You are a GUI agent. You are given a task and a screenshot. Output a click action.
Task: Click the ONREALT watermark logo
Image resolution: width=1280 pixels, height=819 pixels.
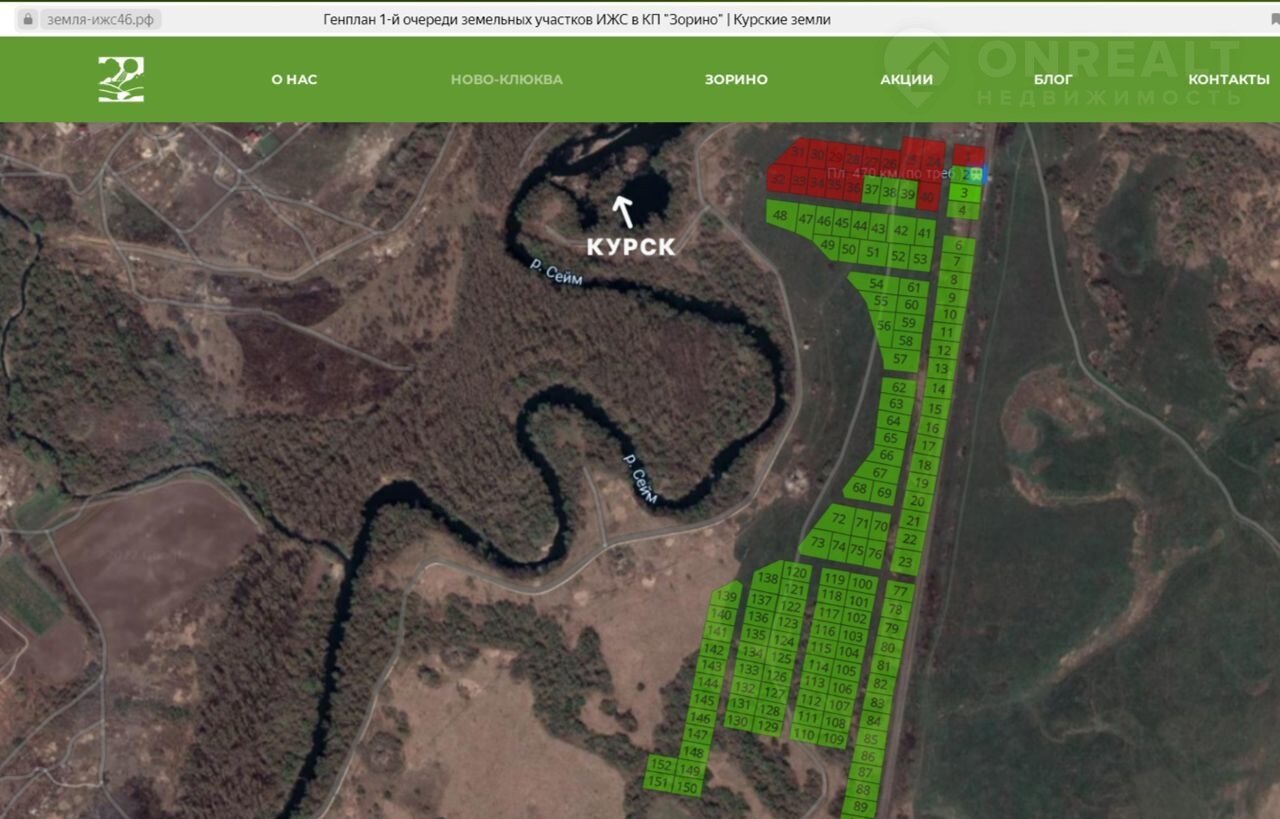[x=917, y=68]
